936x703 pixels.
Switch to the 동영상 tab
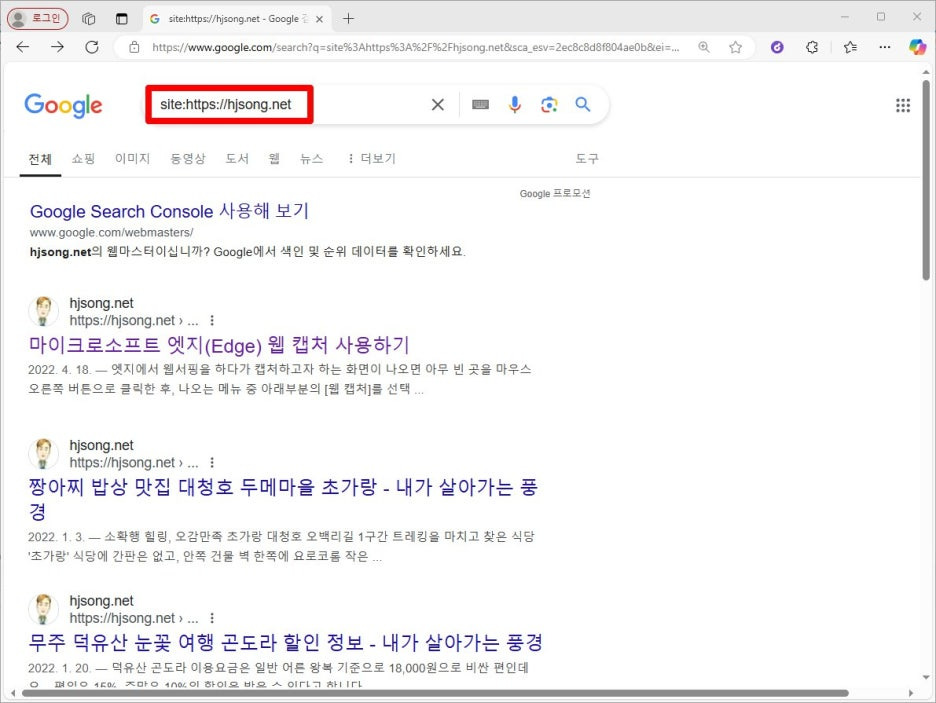click(187, 159)
